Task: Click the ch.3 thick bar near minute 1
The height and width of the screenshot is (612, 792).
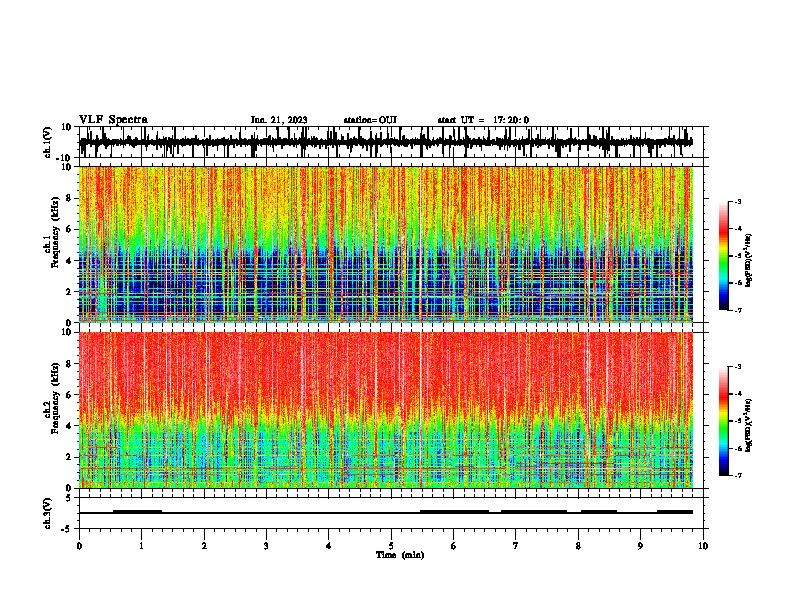Action: coord(137,512)
